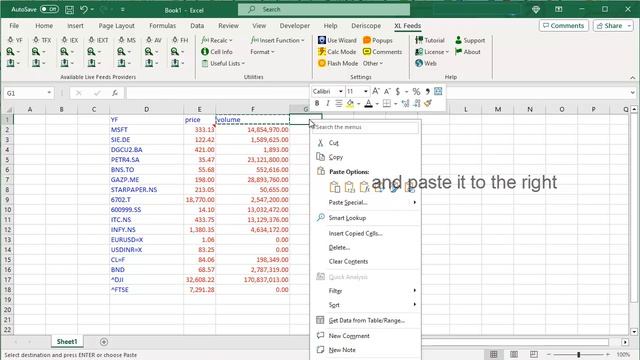This screenshot has height=360, width=640.
Task: Click the Increase Font Size icon
Action: [376, 91]
